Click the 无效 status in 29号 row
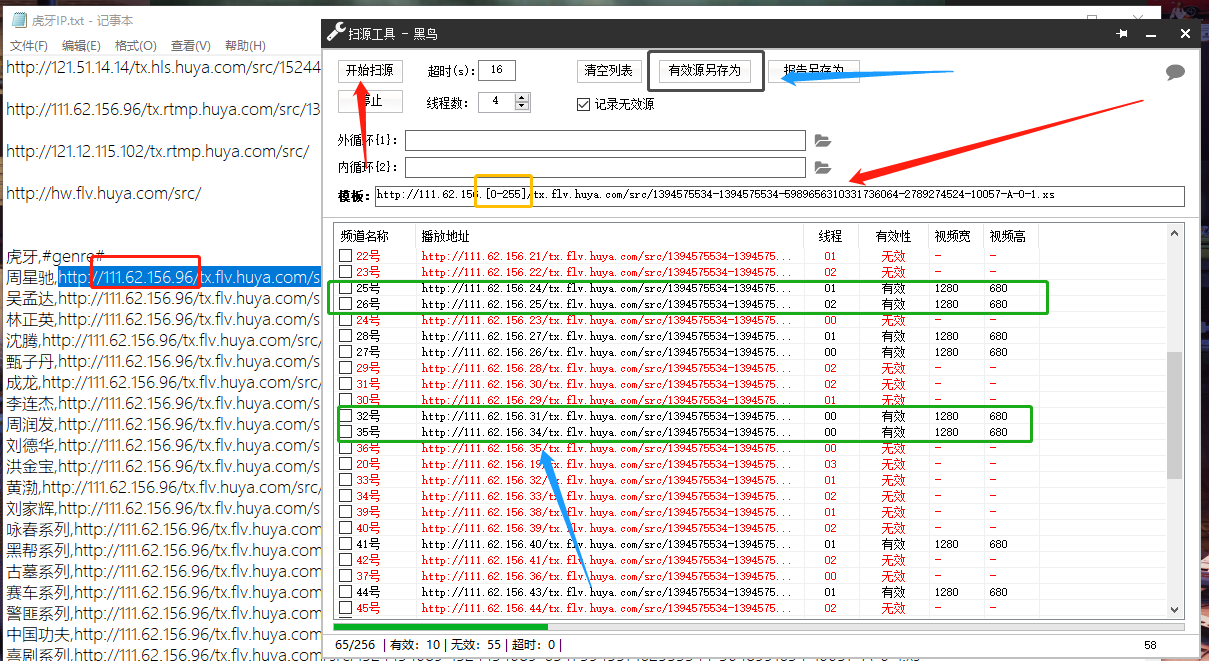The width and height of the screenshot is (1209, 661). pyautogui.click(x=893, y=368)
